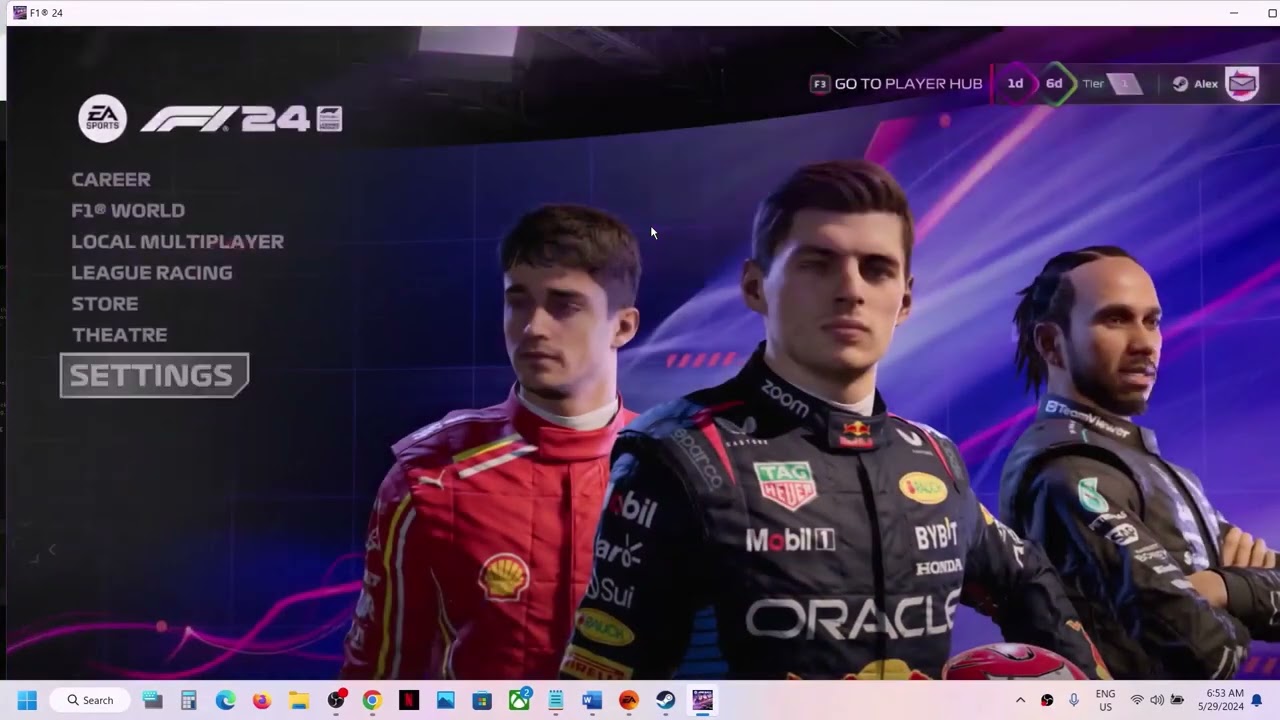Click the 6d timer diamond badge
The image size is (1280, 720).
pos(1054,84)
